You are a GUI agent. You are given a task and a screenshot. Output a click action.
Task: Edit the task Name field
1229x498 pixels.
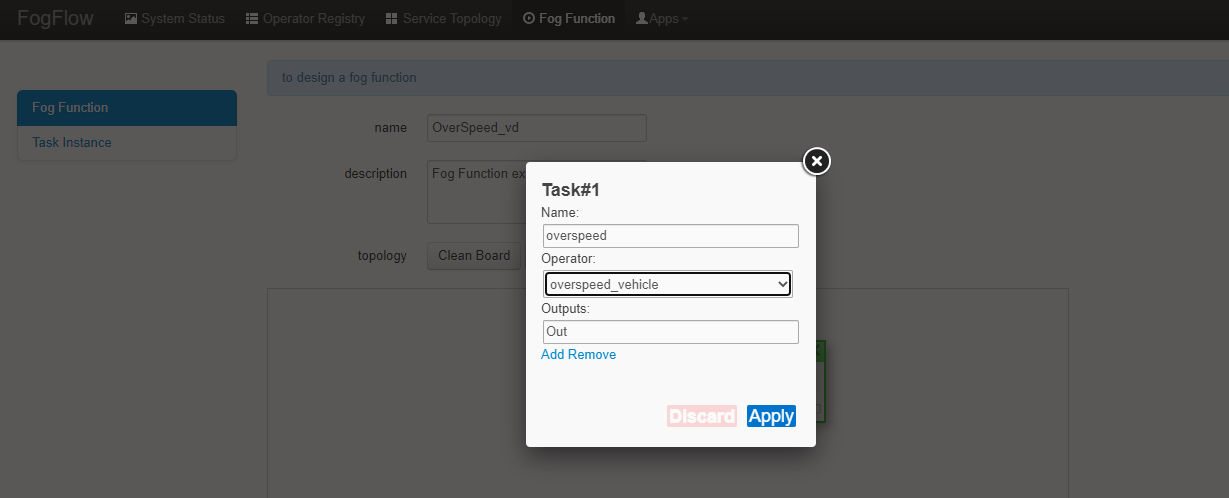[671, 236]
